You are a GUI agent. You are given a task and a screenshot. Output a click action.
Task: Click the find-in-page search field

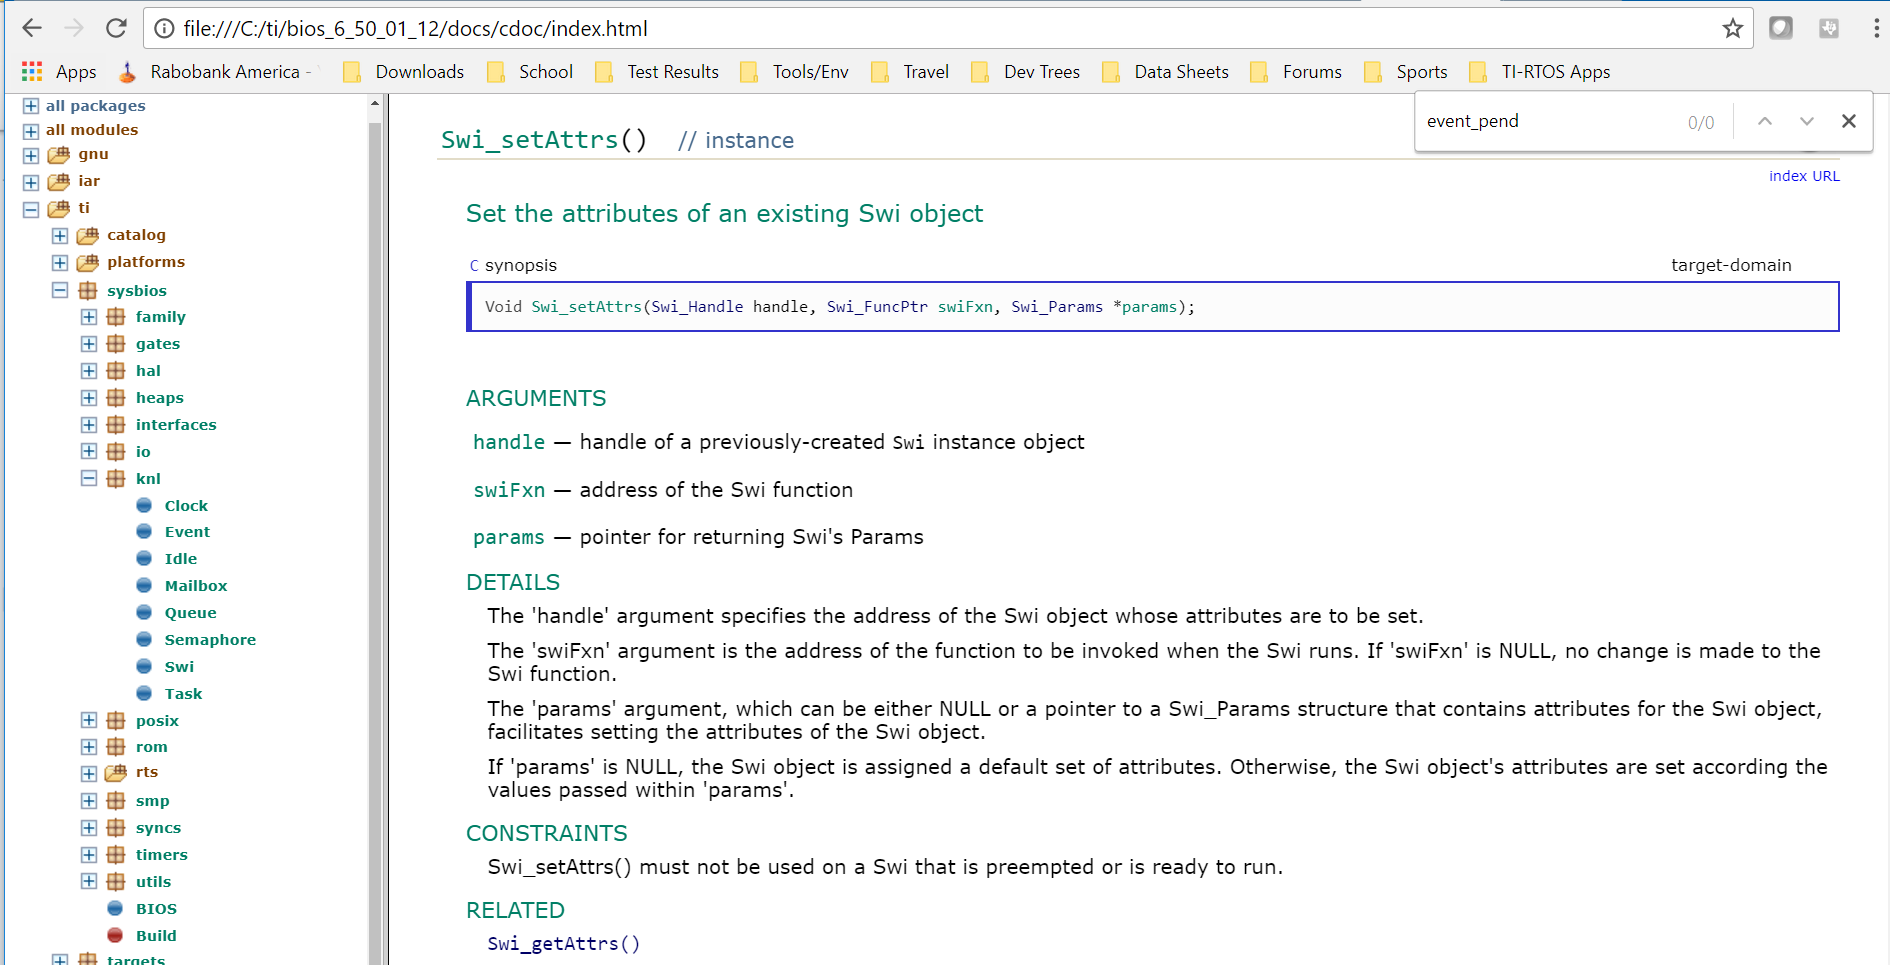pyautogui.click(x=1550, y=121)
